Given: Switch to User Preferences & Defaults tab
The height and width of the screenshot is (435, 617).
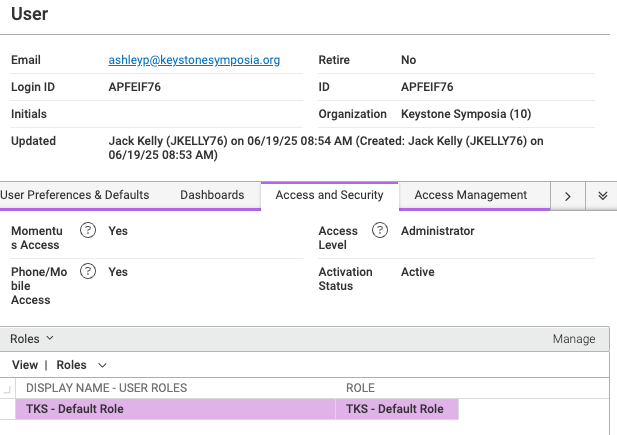Looking at the screenshot, I should tap(75, 195).
